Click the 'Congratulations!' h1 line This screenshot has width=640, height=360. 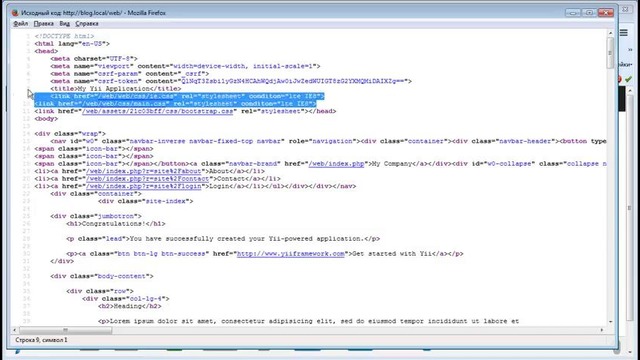116,224
